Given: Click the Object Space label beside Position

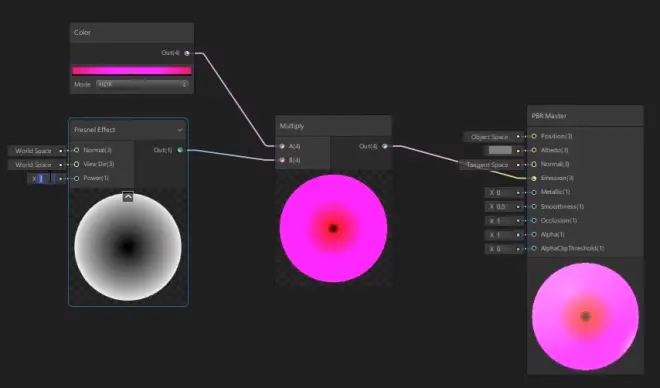Looking at the screenshot, I should 489,137.
